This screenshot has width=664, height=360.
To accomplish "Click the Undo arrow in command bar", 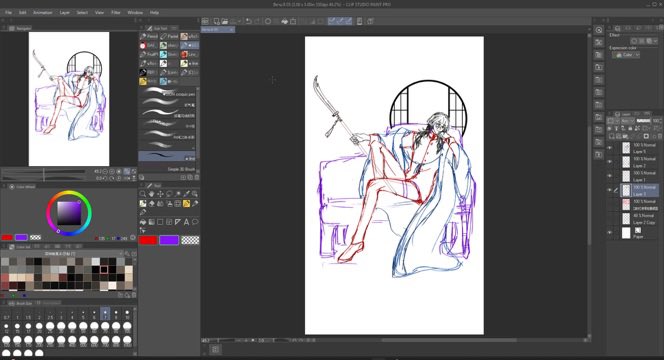I will click(x=249, y=21).
